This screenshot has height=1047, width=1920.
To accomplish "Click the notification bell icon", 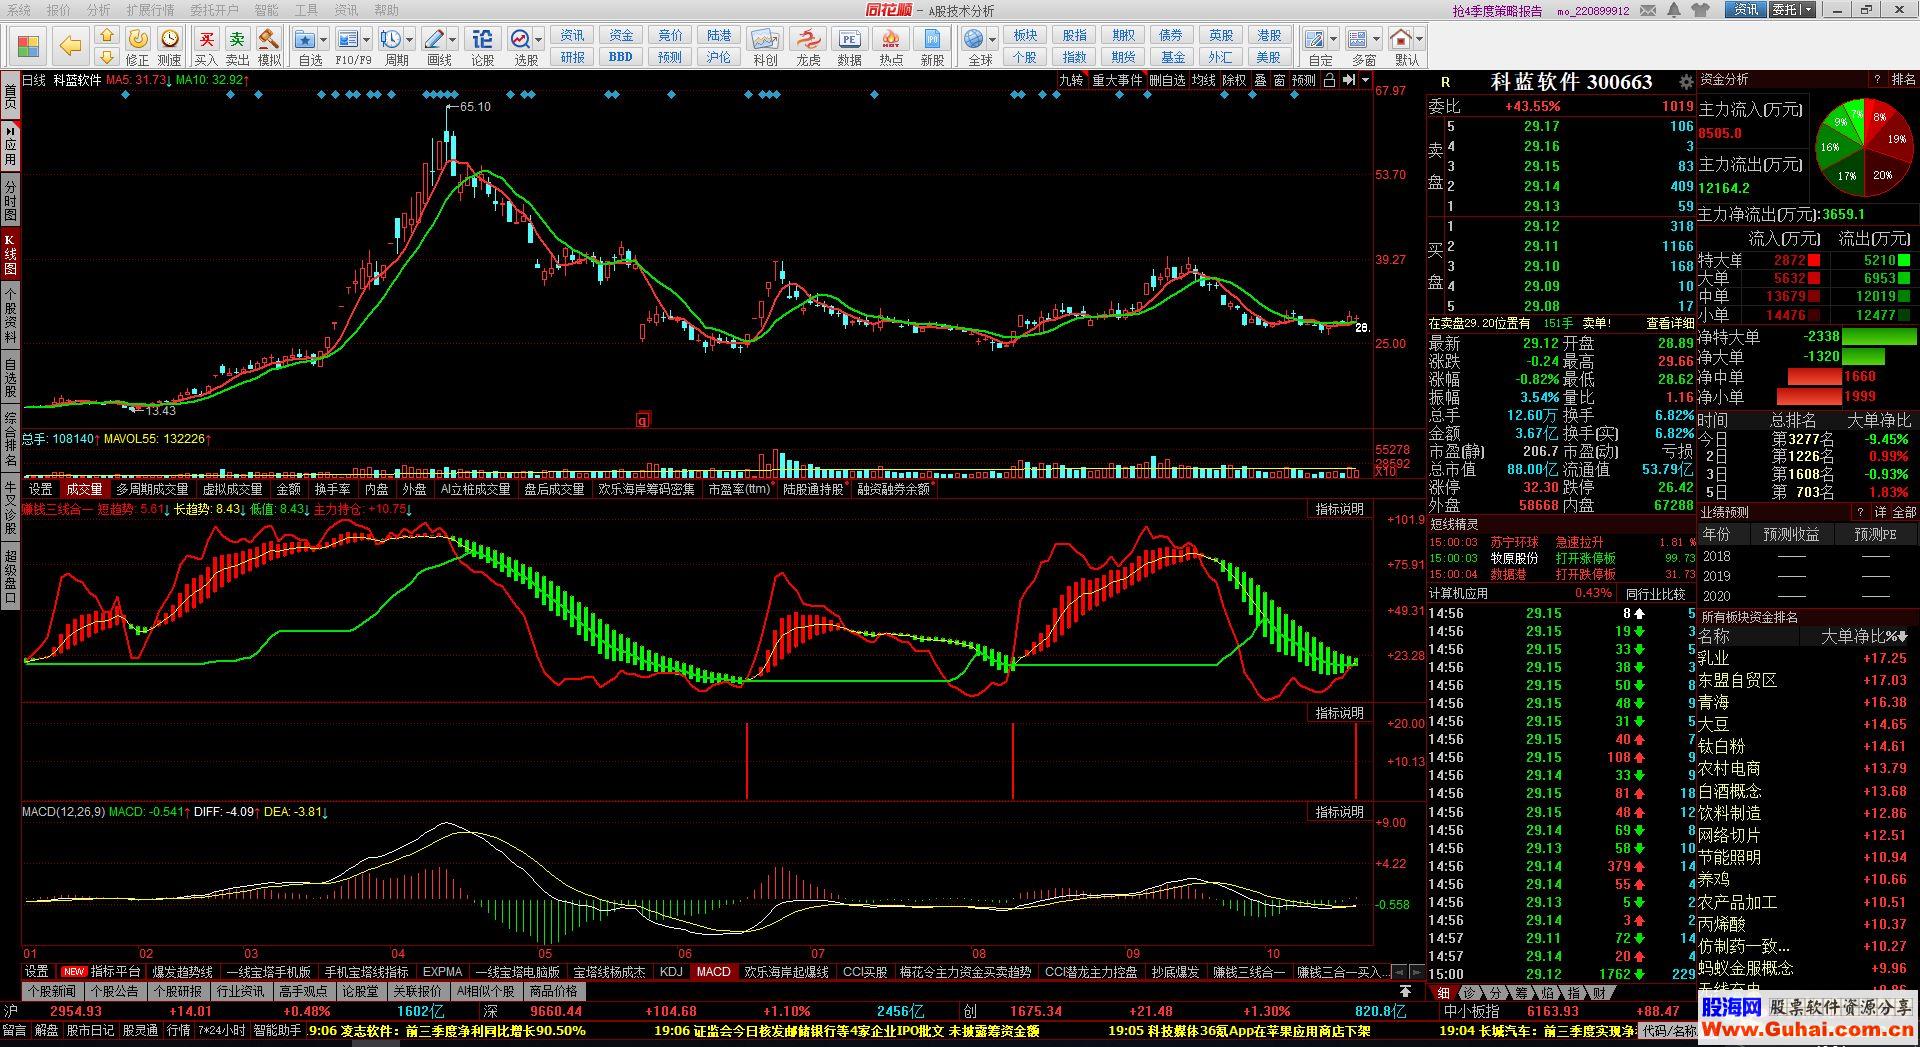I will pyautogui.click(x=1675, y=10).
